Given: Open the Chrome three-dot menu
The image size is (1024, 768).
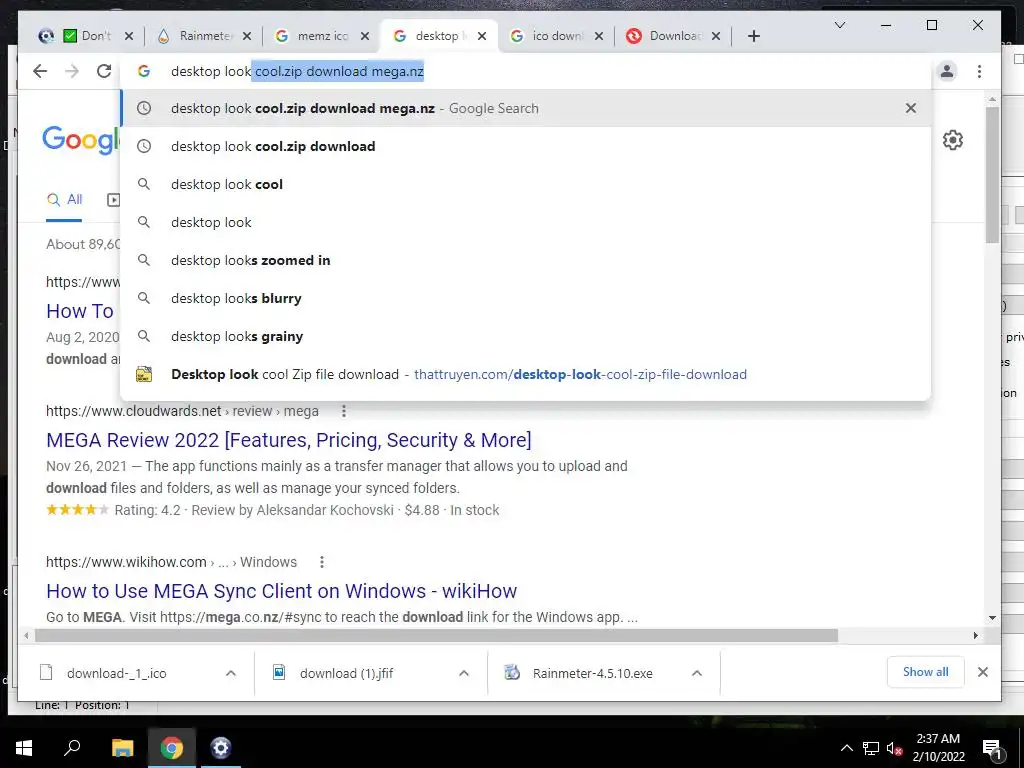Looking at the screenshot, I should click(x=979, y=71).
